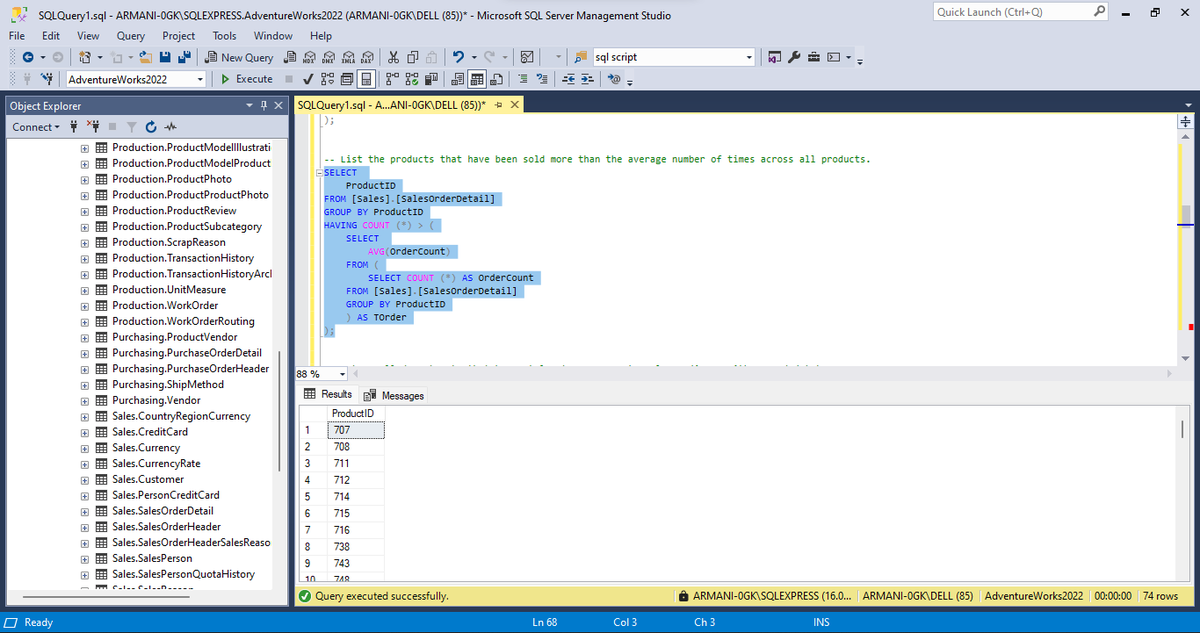Expand the Sales.SalesOrderDetail table node
This screenshot has height=633, width=1200.
[85, 511]
